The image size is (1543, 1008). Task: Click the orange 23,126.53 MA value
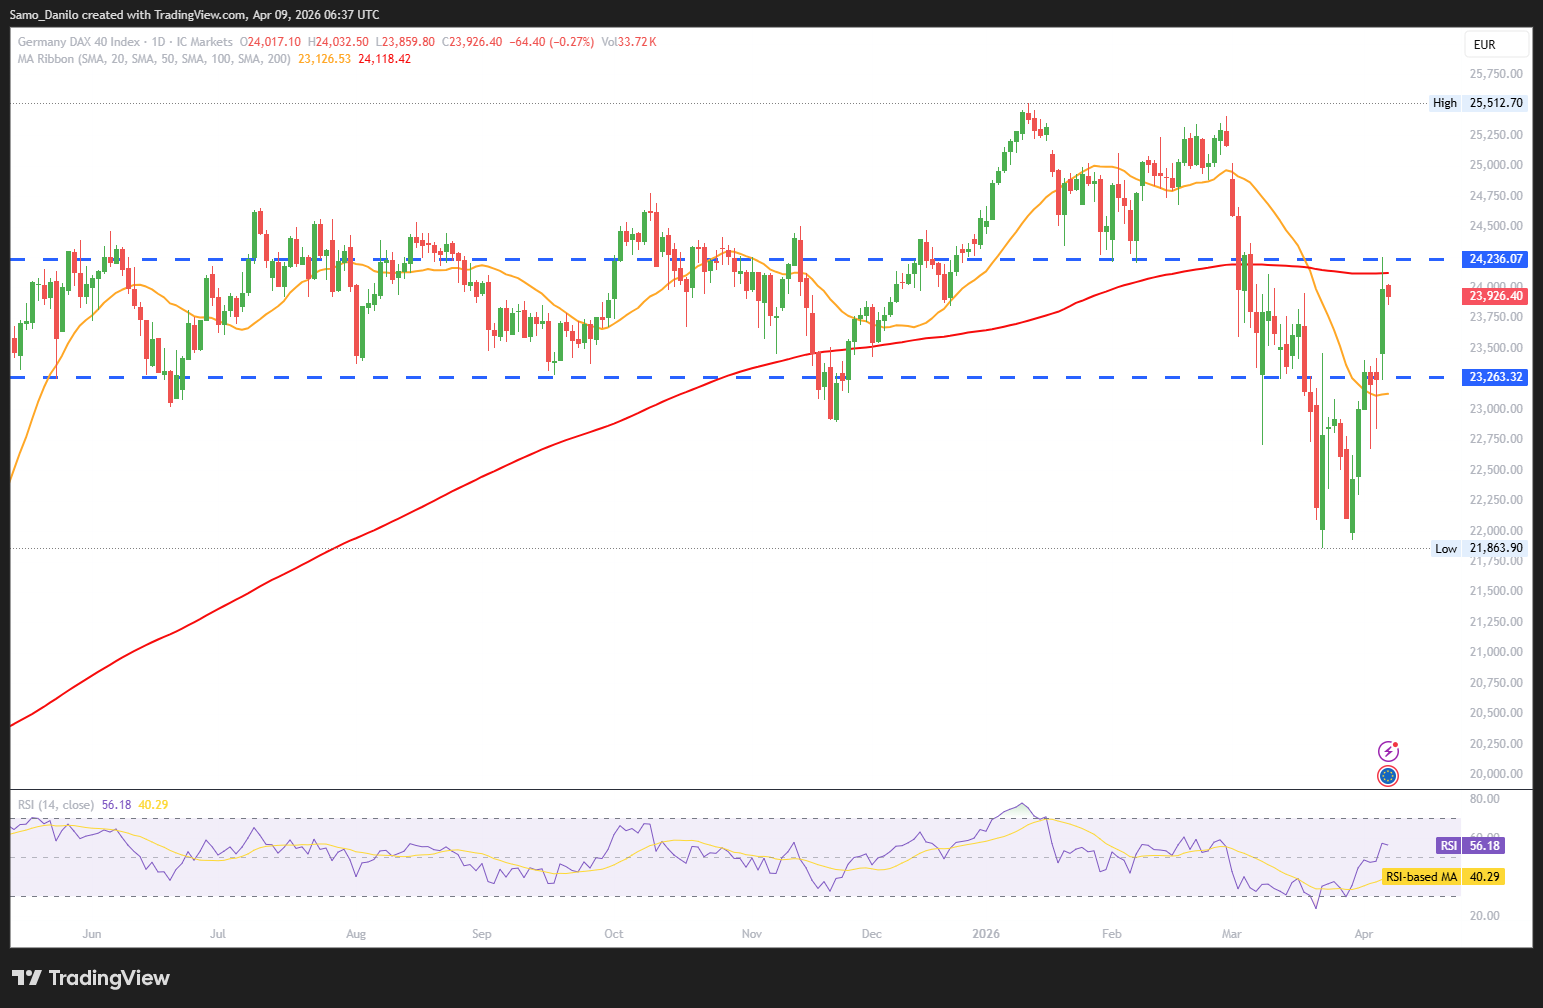(x=324, y=59)
